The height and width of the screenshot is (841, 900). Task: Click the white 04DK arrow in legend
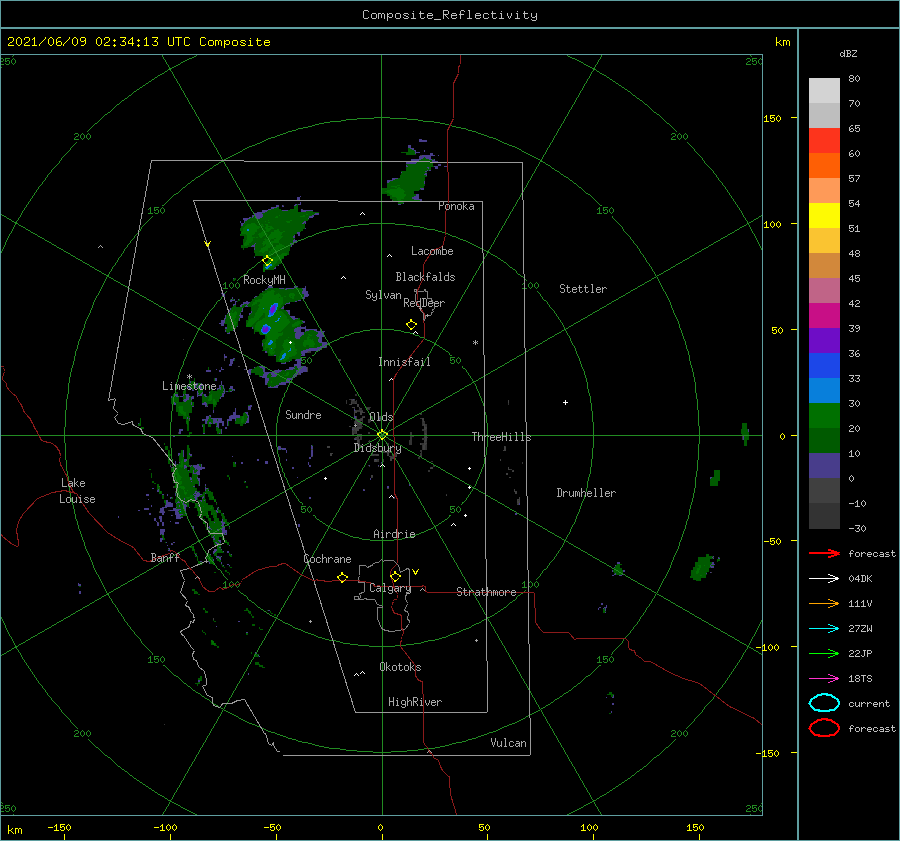click(x=824, y=578)
